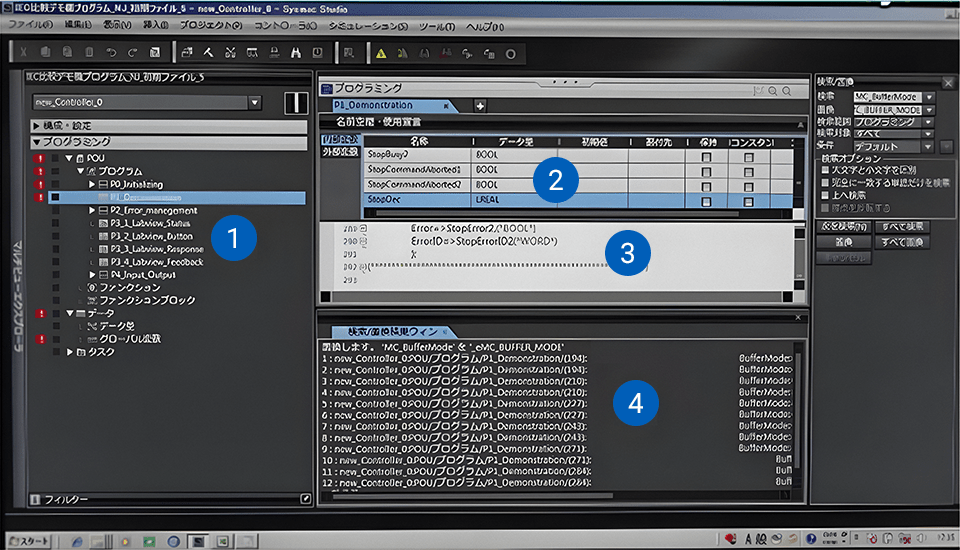Click the 次を検索 button
The image size is (960, 550).
[x=844, y=227]
